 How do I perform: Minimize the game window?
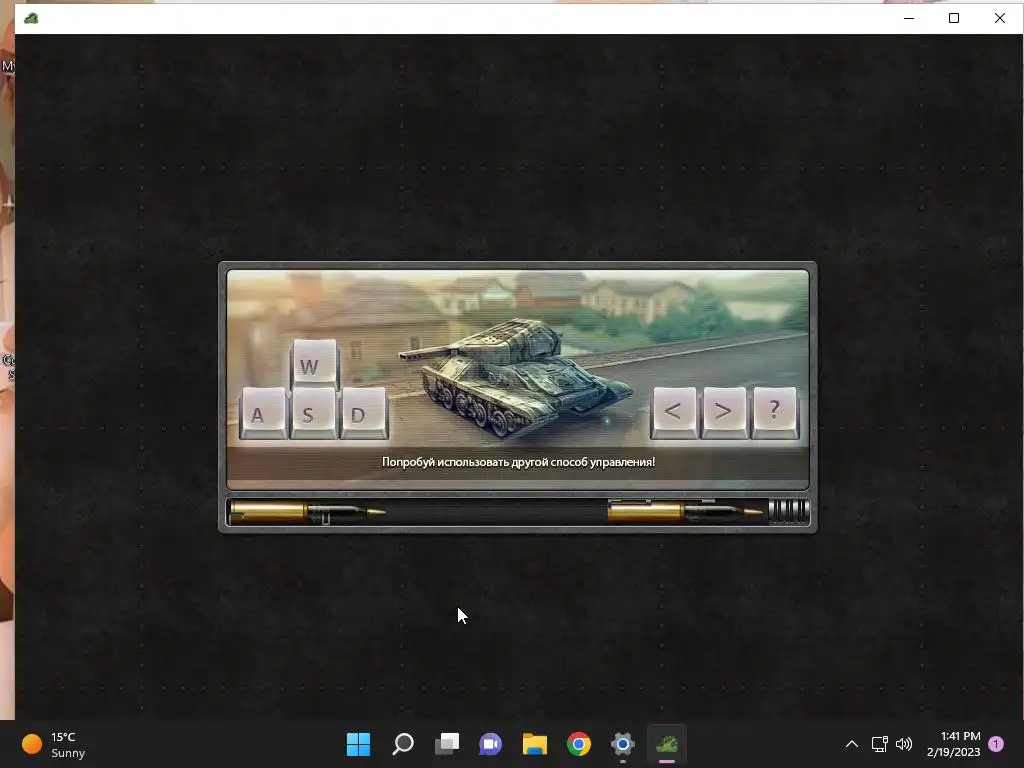(908, 18)
